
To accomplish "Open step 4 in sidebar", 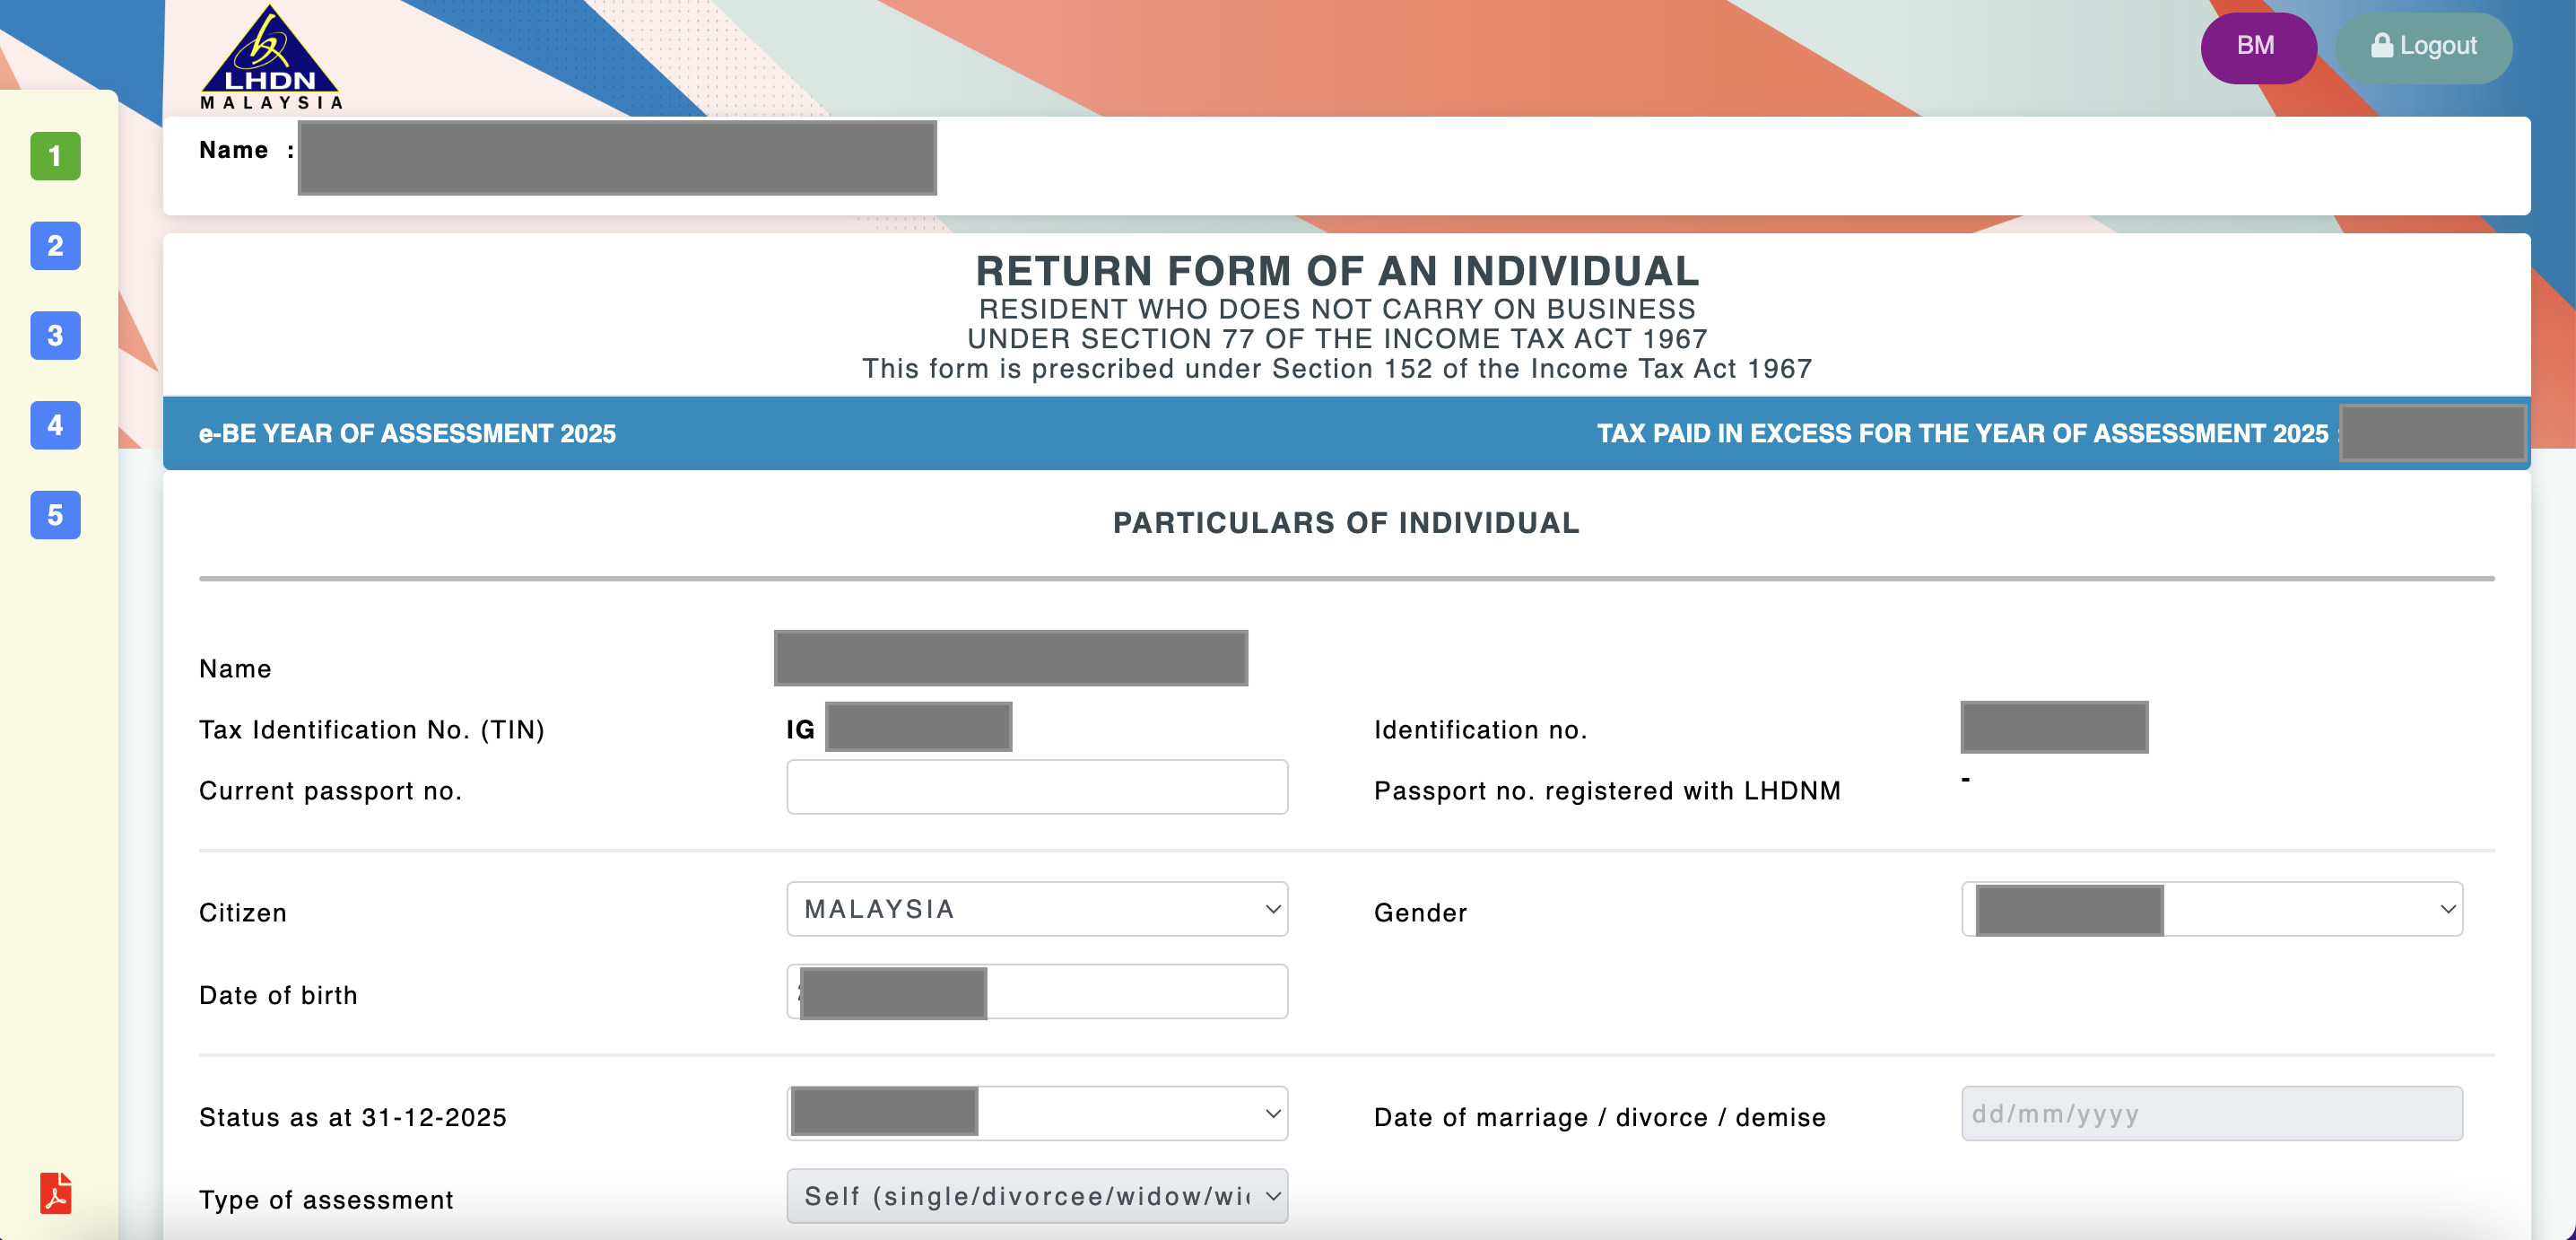I will tap(55, 426).
